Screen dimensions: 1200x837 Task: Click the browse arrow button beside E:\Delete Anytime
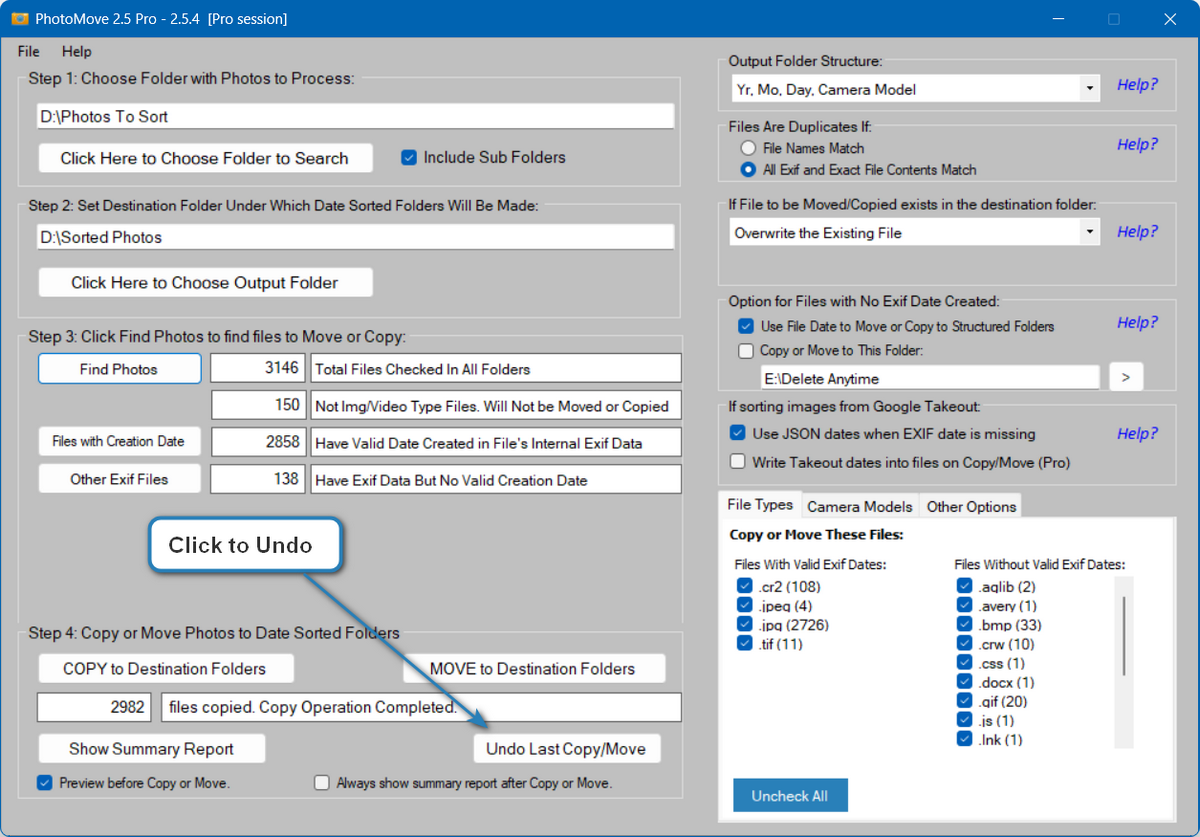click(1126, 377)
